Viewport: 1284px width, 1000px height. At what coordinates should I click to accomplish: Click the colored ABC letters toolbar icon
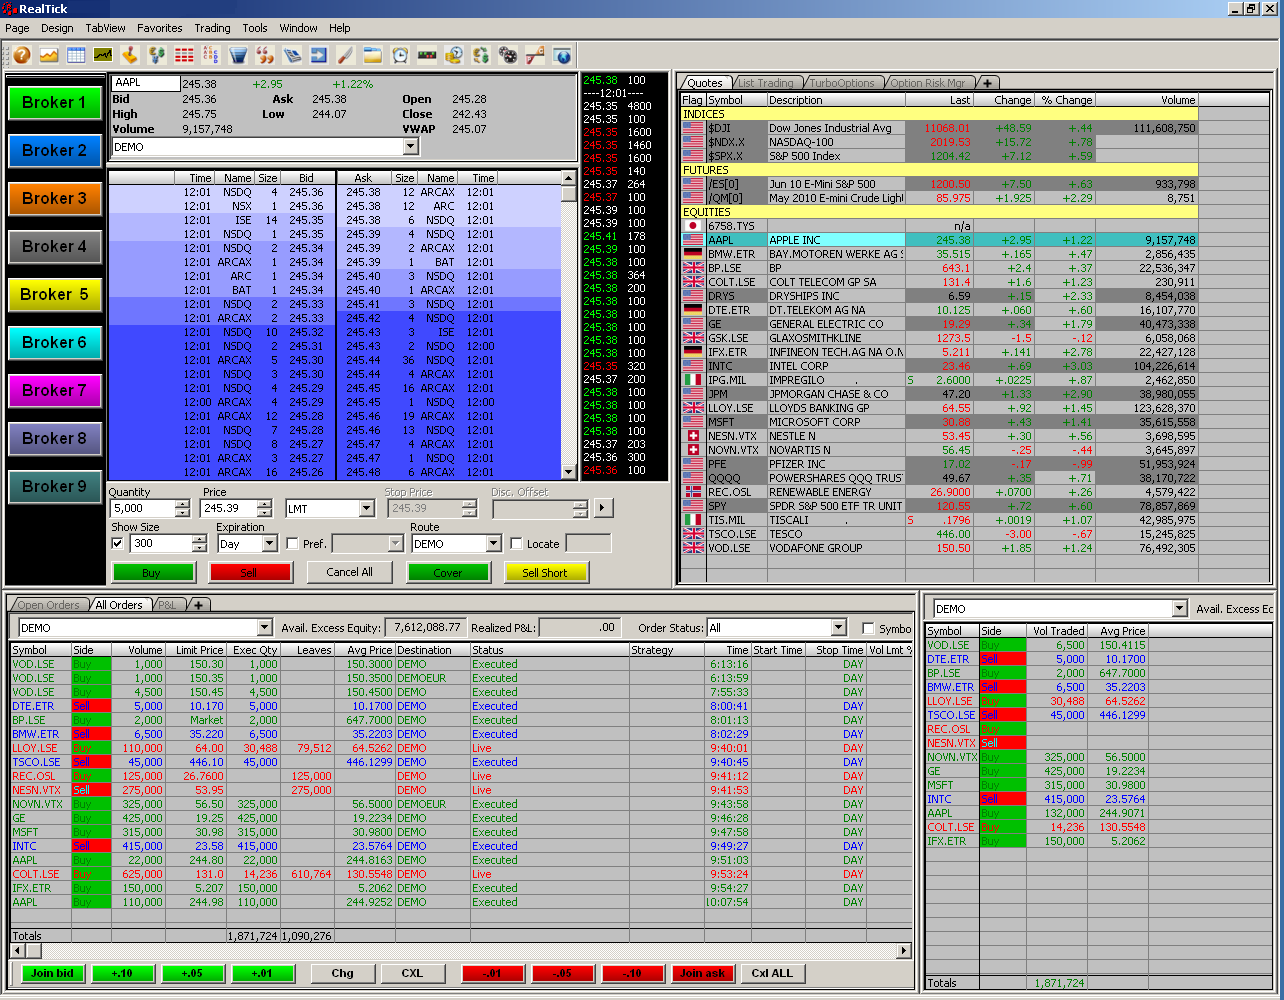point(211,55)
